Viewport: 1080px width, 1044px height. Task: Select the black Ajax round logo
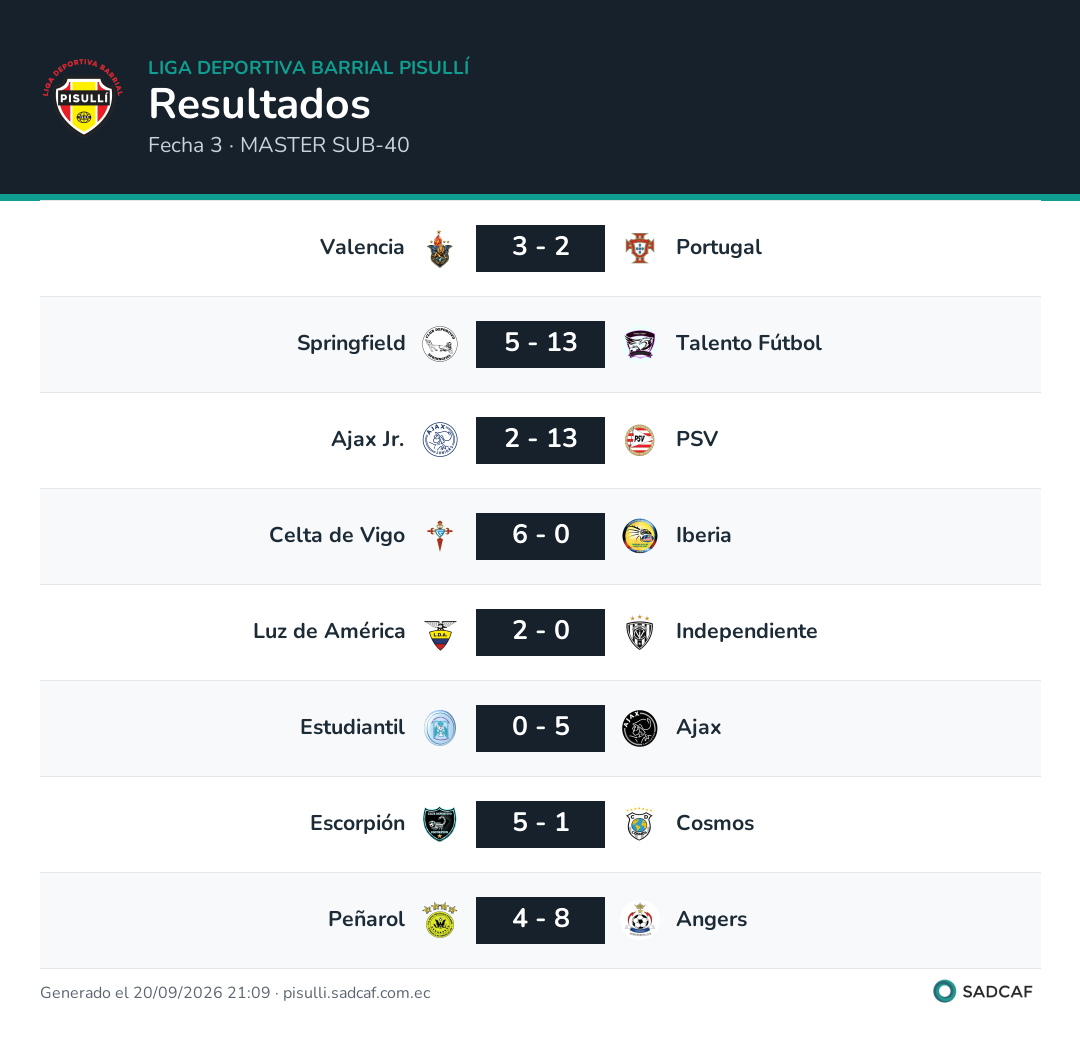640,728
